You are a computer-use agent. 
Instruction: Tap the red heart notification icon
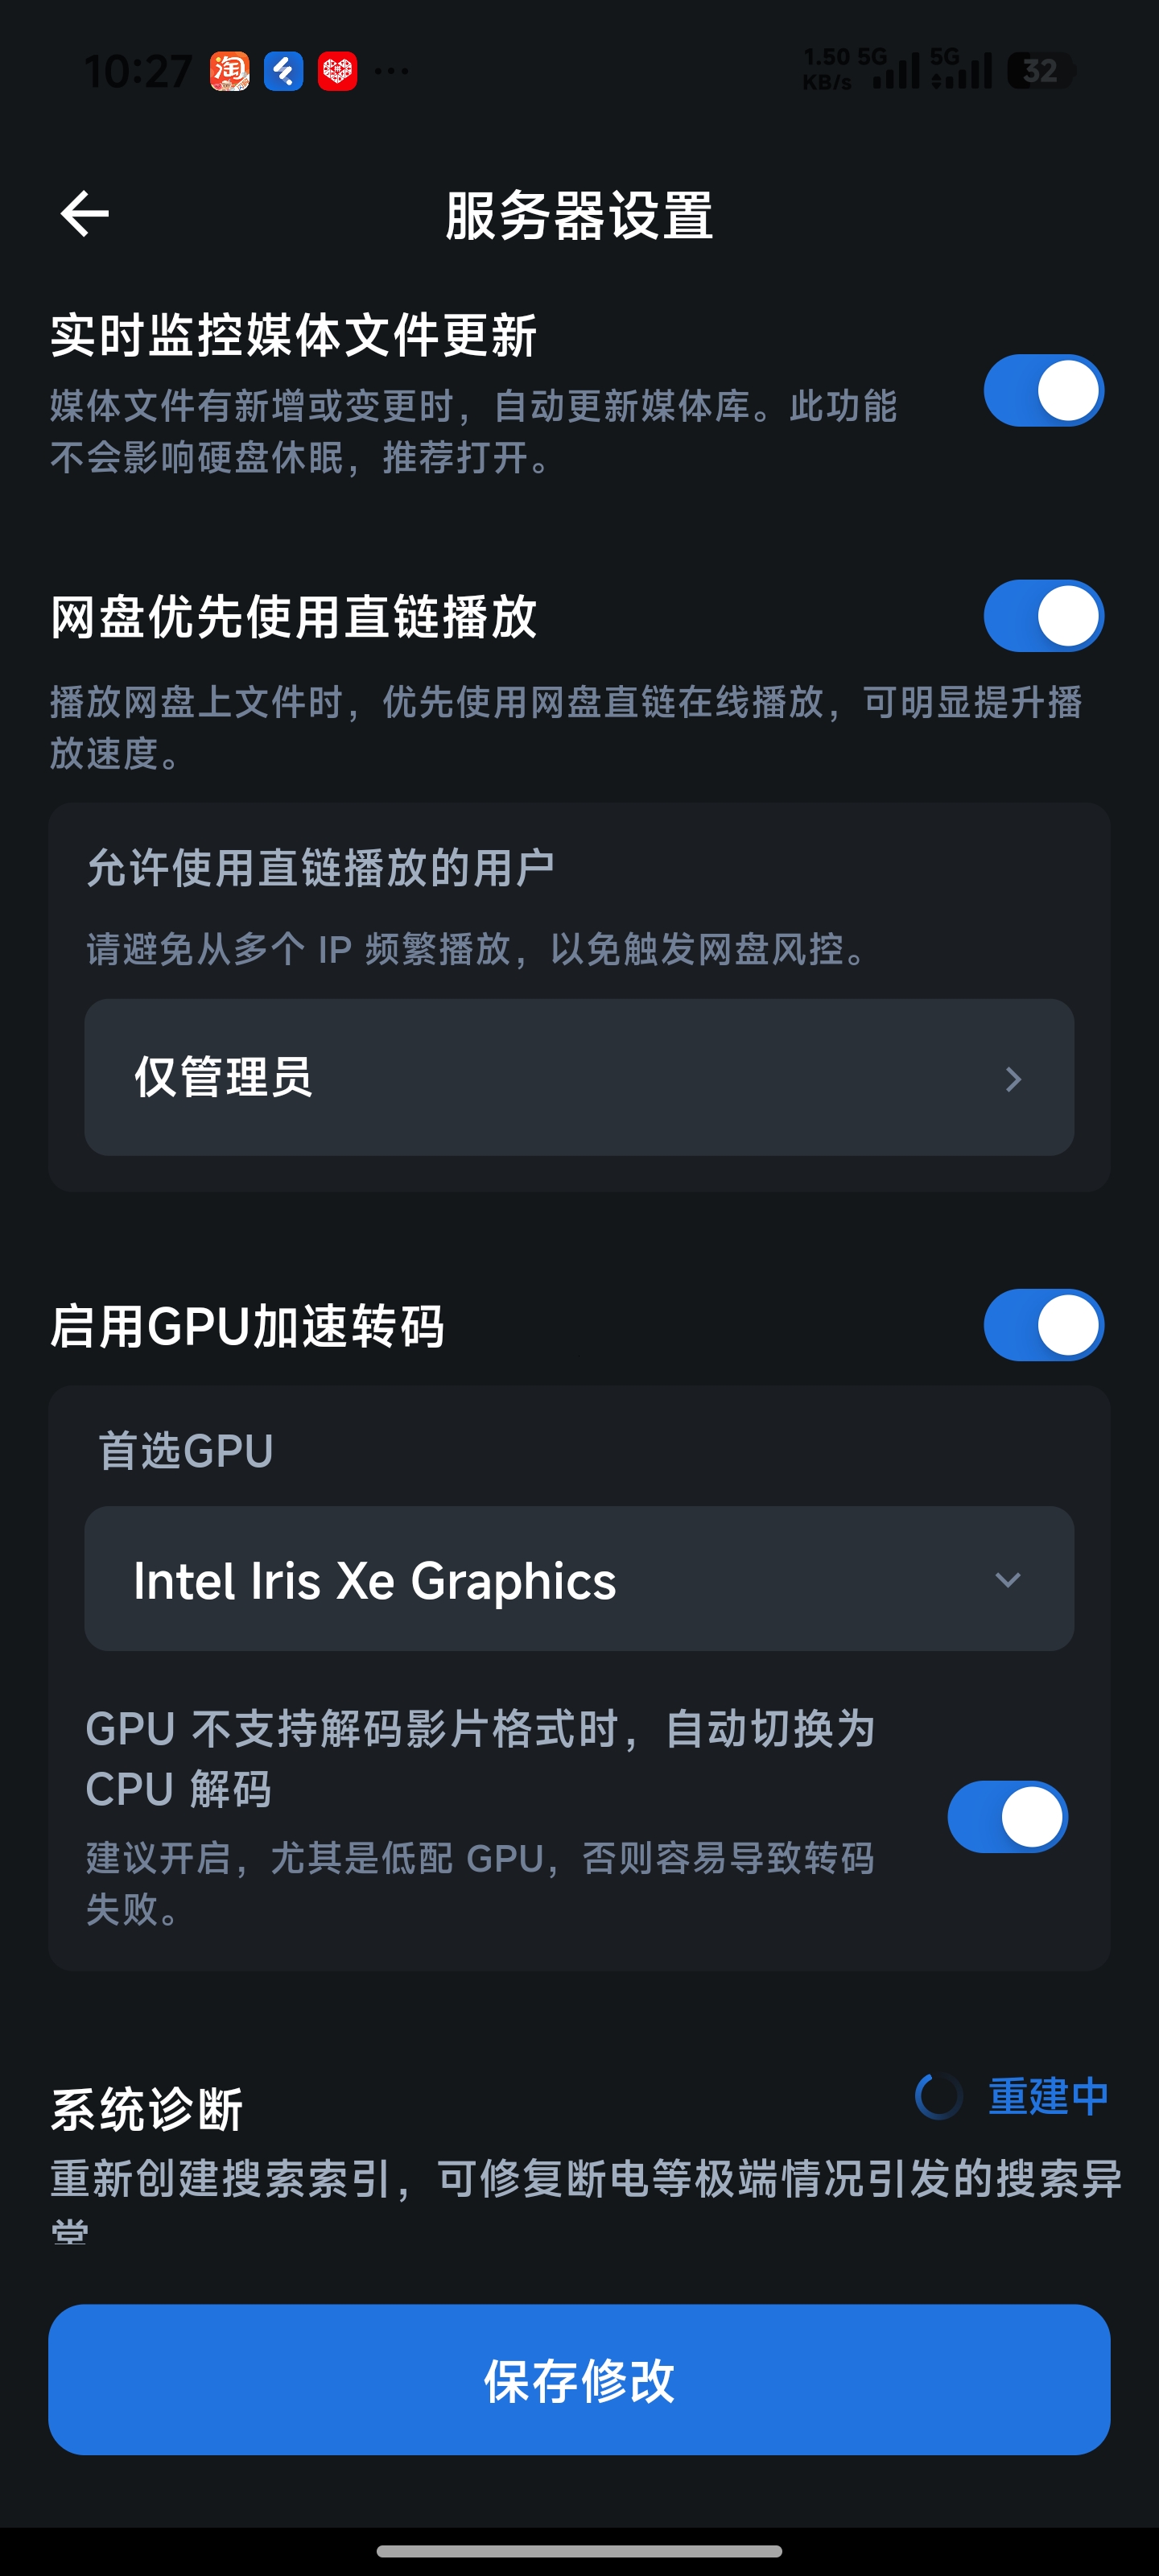click(x=337, y=71)
